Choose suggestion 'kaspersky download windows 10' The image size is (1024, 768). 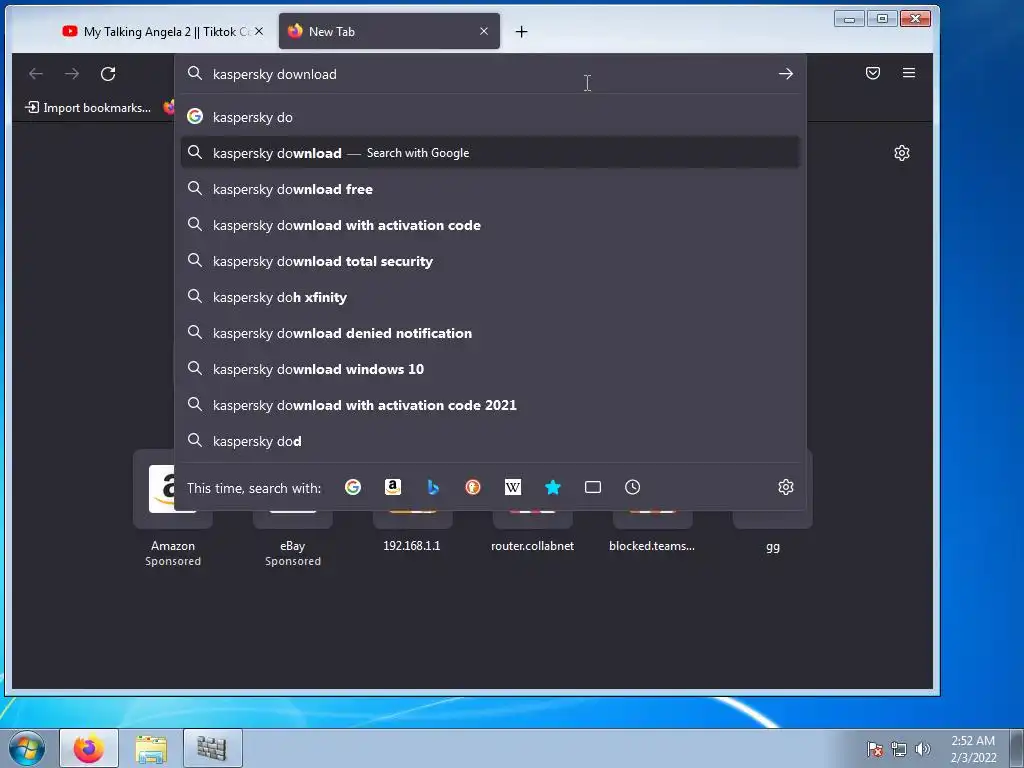click(x=490, y=369)
